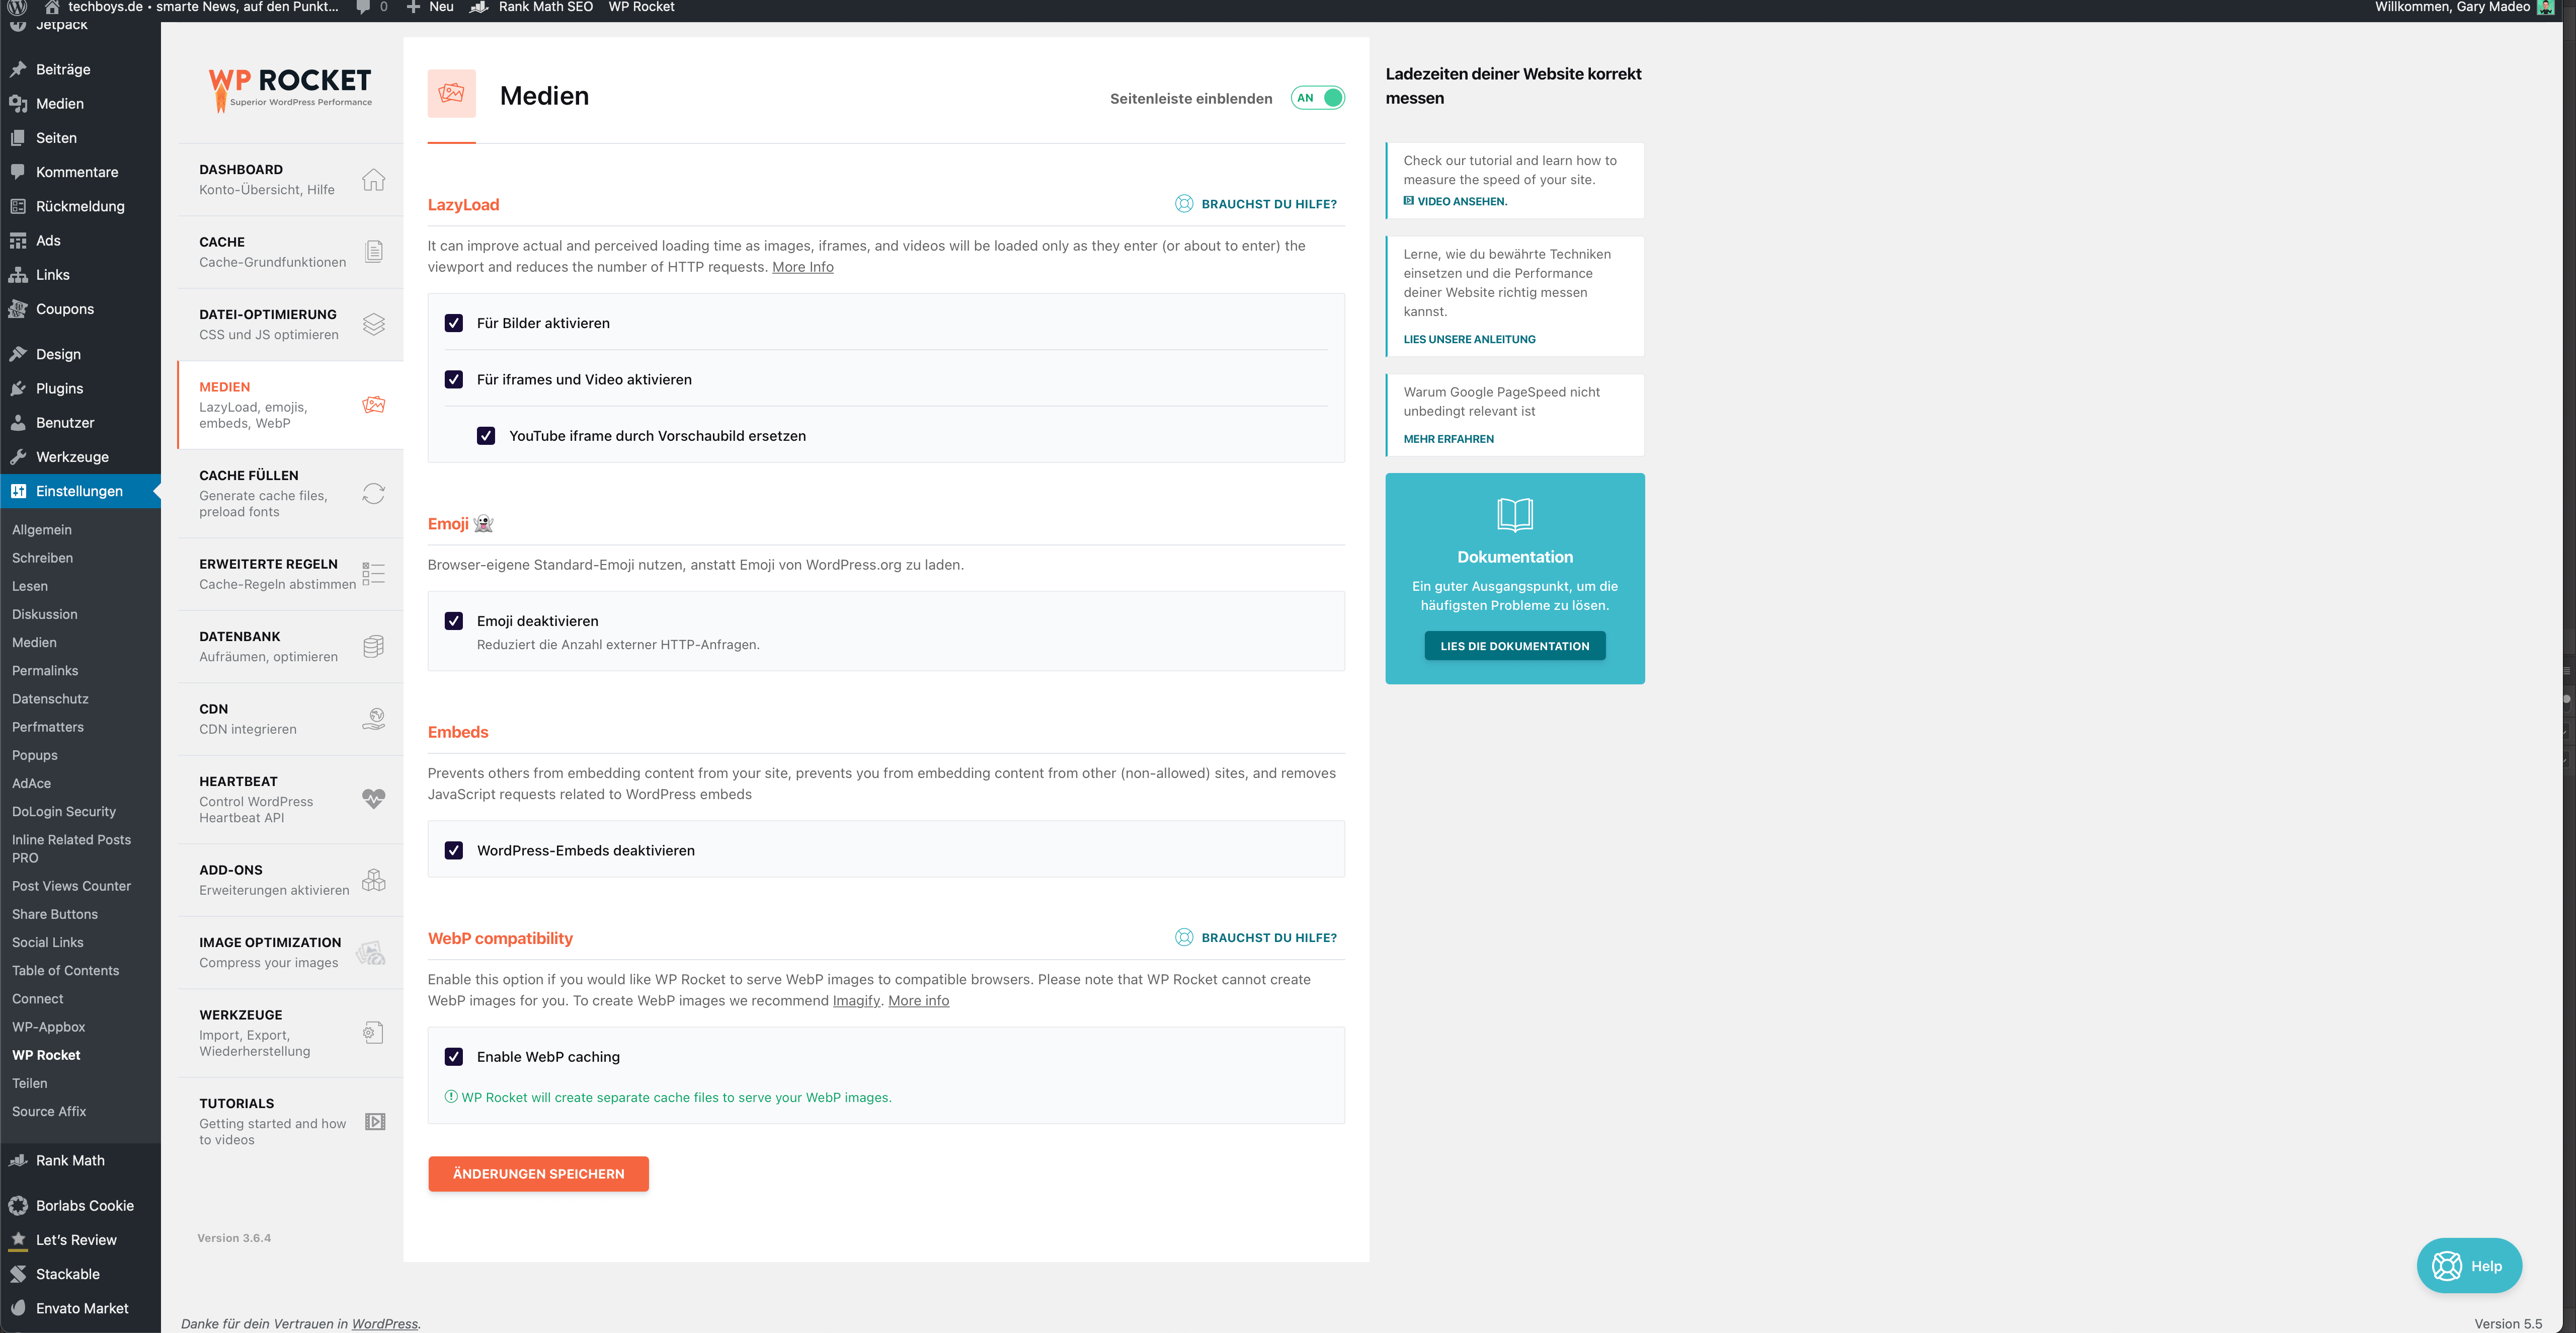2576x1333 pixels.
Task: Click the Plugins plug icon
Action: (18, 388)
